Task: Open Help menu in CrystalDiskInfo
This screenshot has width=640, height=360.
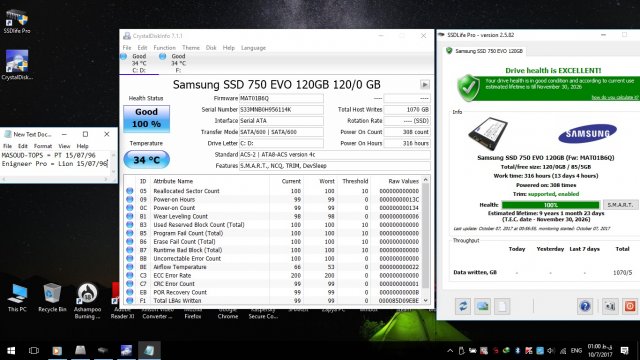Action: (229, 48)
